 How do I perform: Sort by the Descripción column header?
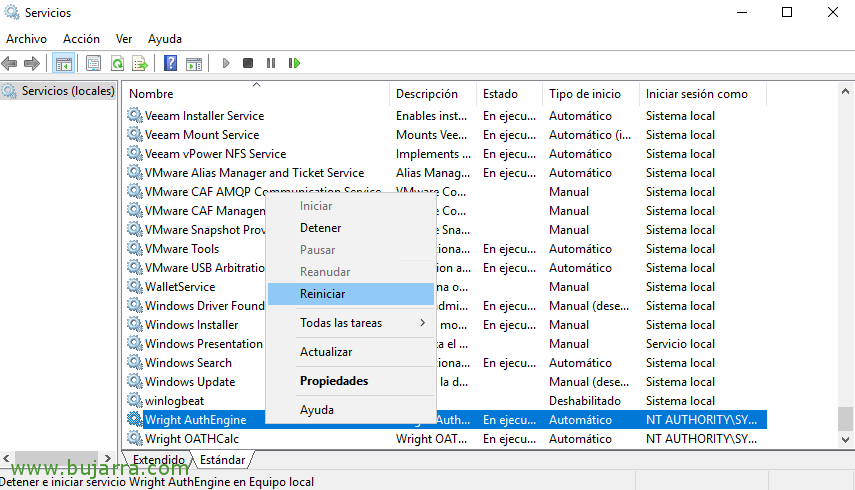[433, 94]
